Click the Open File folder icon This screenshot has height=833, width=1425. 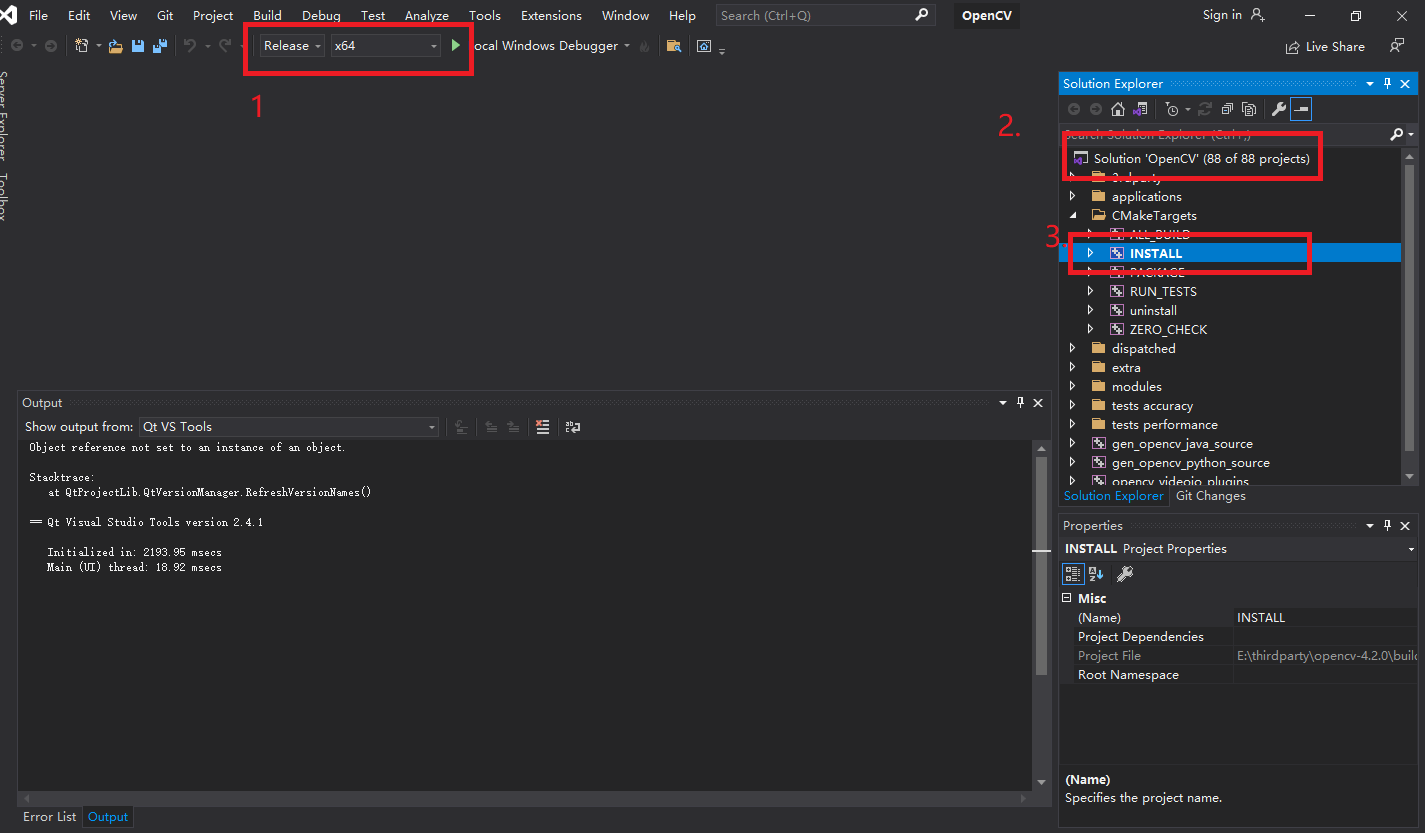[x=116, y=46]
